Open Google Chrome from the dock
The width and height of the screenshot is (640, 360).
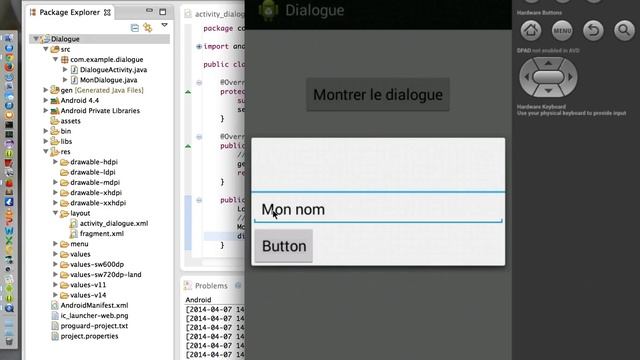pyautogui.click(x=9, y=58)
